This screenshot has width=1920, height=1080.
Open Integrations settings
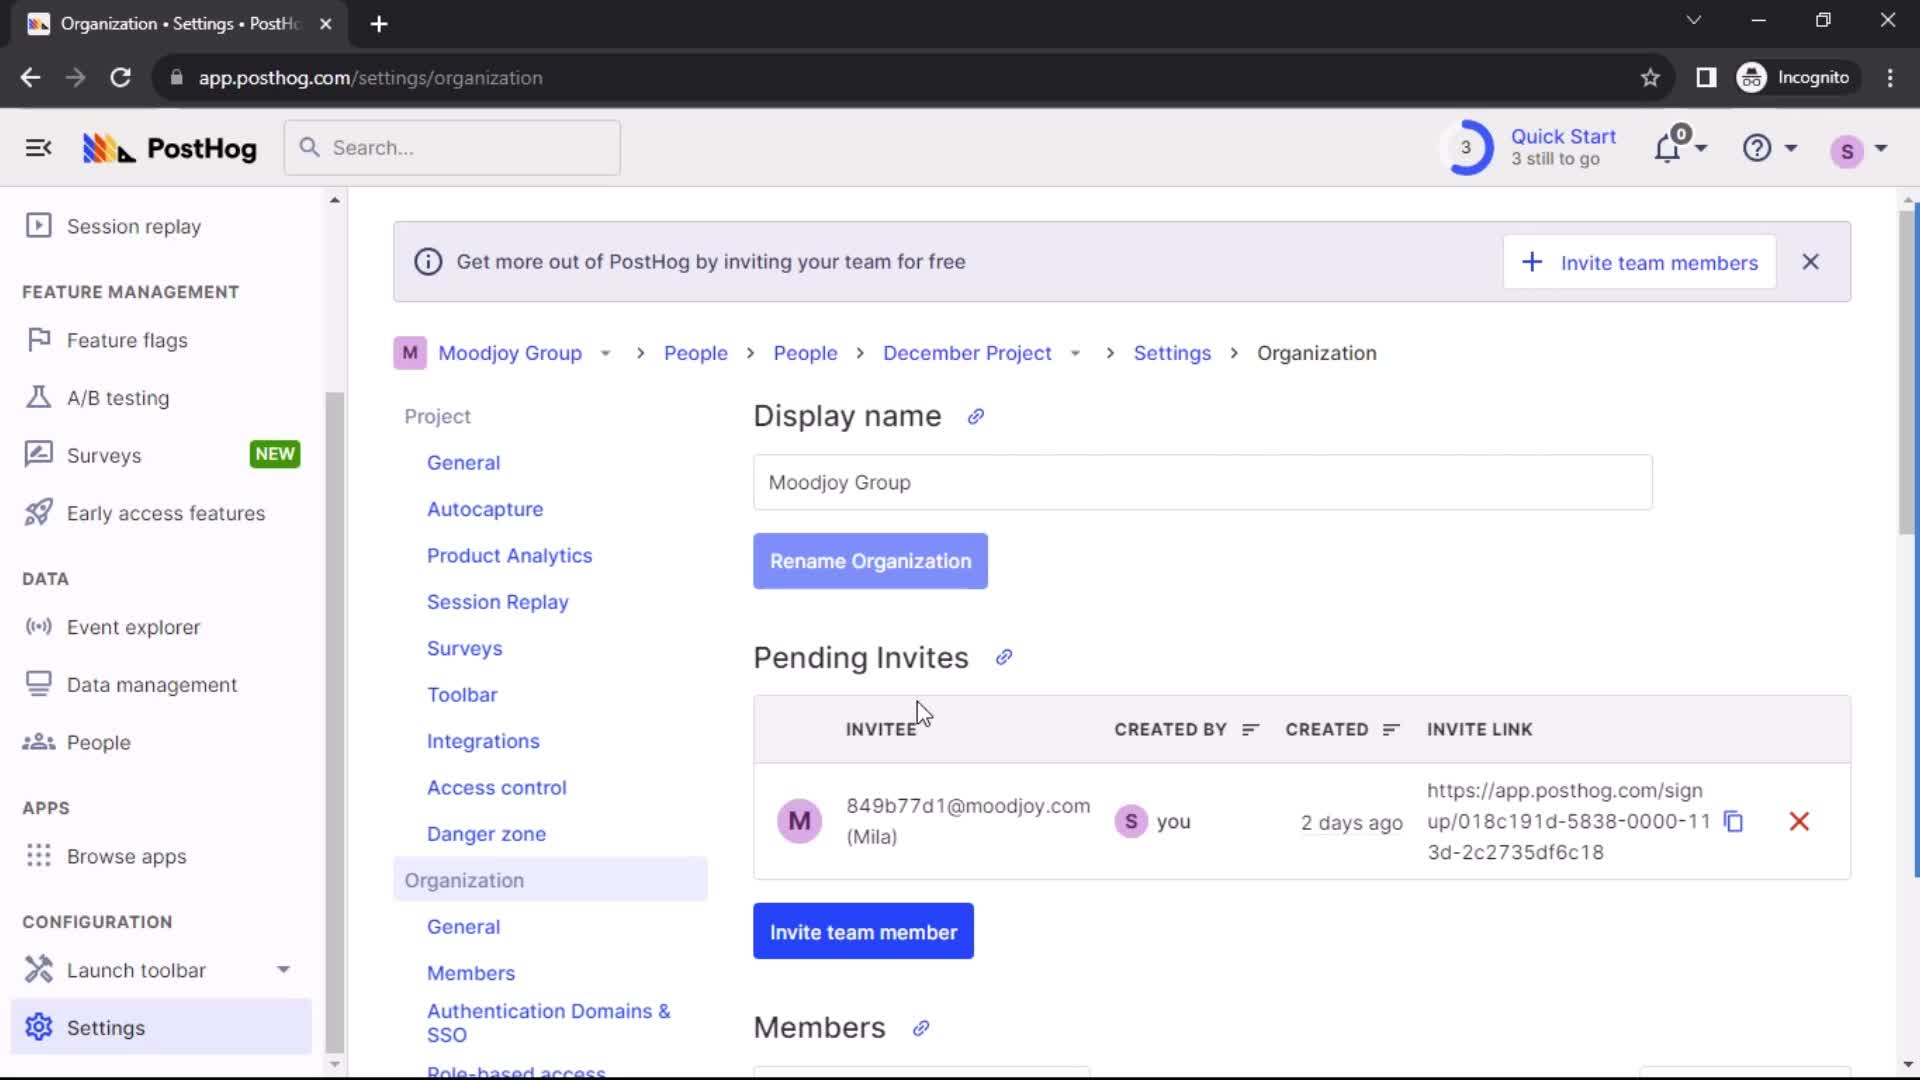(483, 741)
